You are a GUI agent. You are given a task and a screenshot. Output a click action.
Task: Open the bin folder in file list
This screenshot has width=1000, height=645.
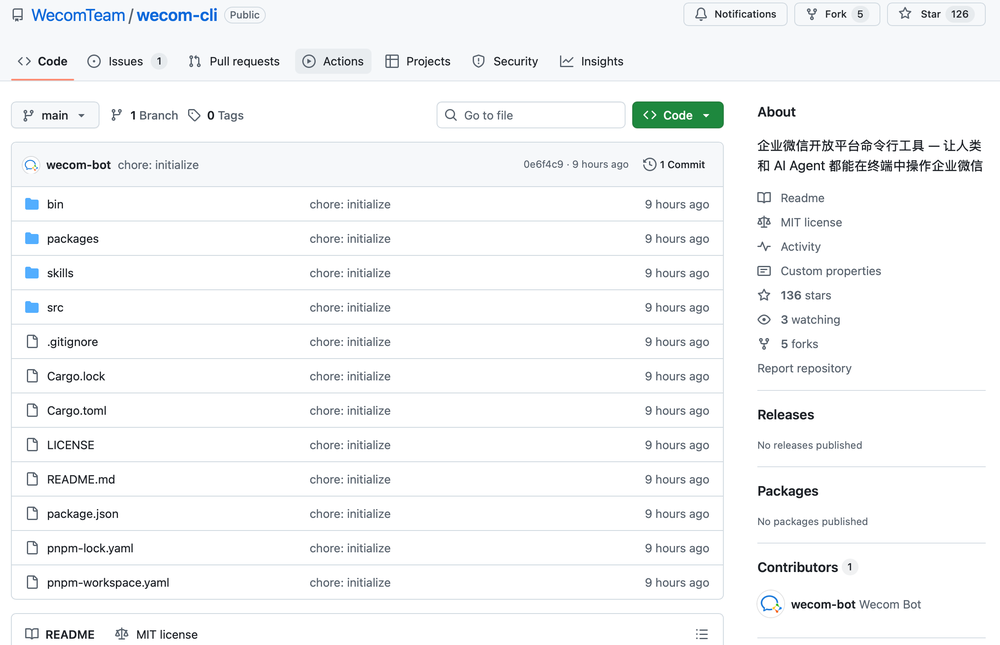55,203
